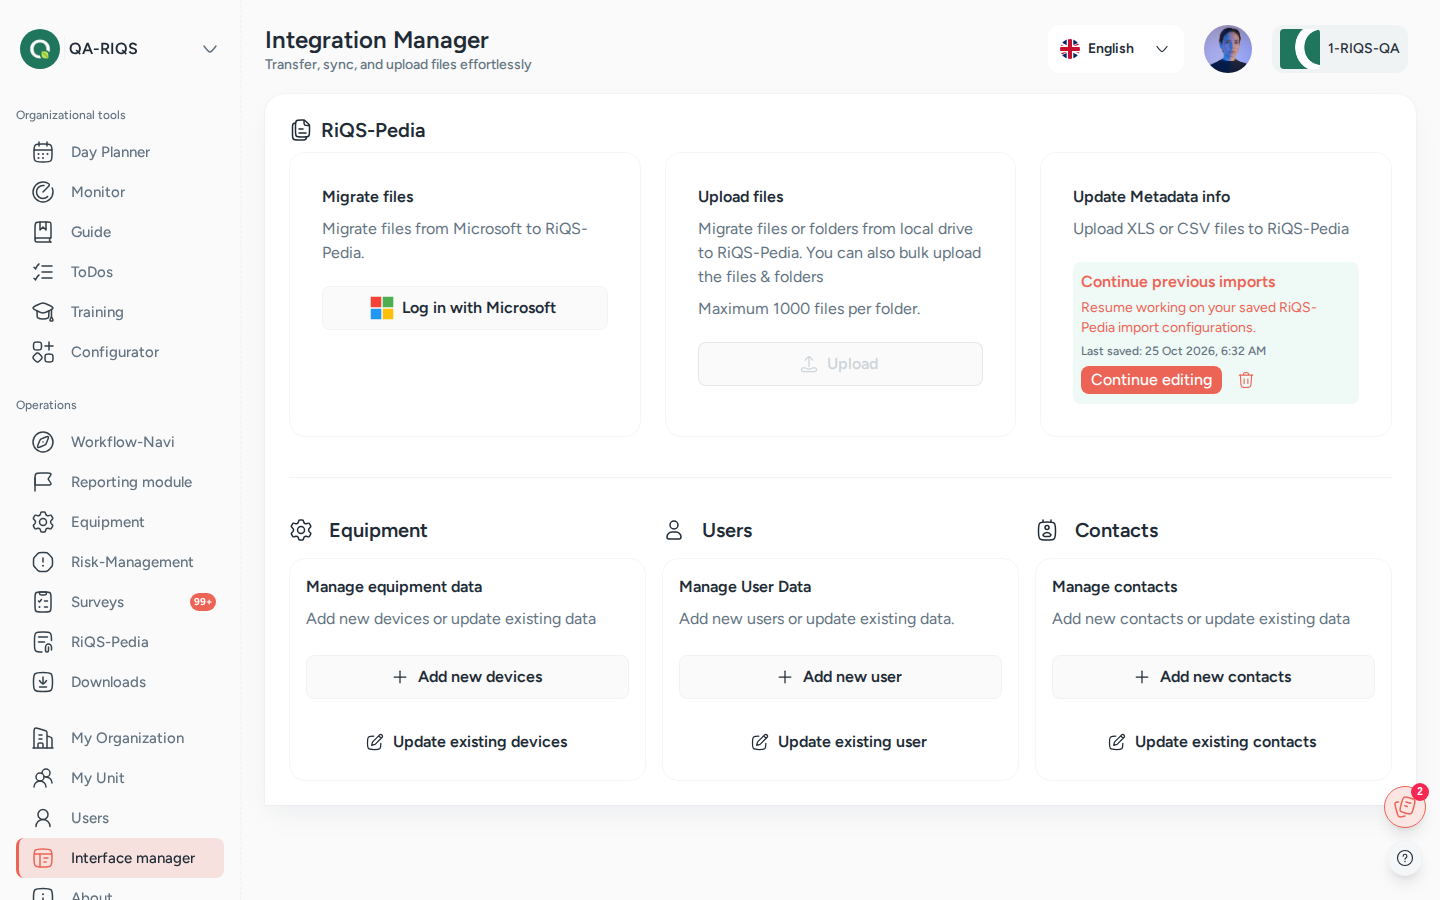Screen dimensions: 1440x900
Task: Click the Monitor gauge icon
Action: 43,192
